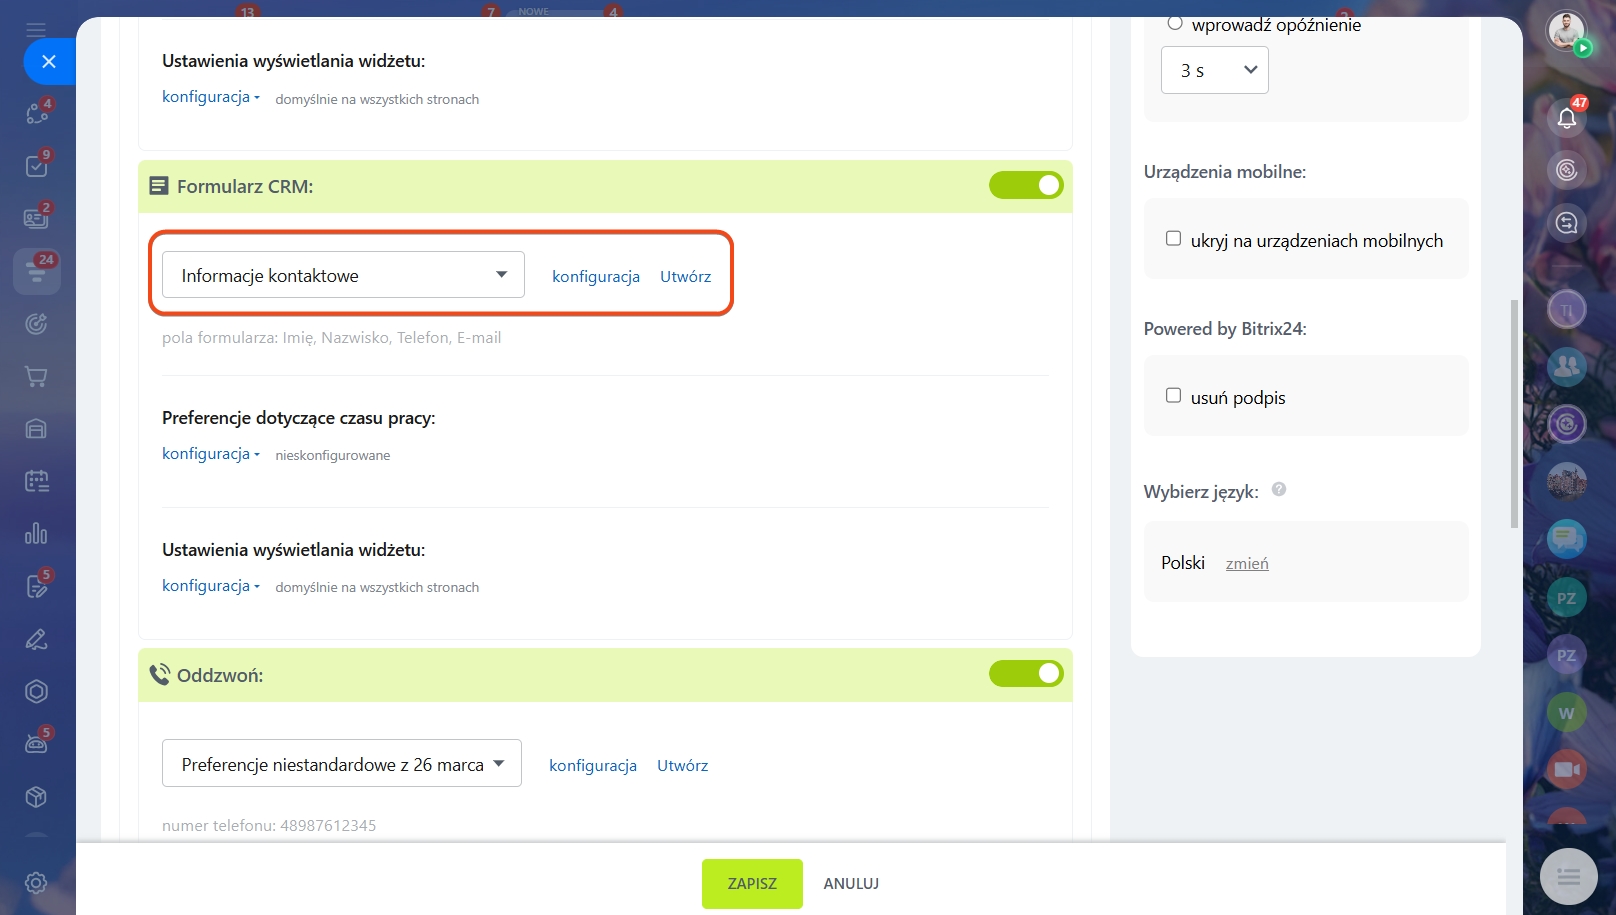Image resolution: width=1616 pixels, height=915 pixels.
Task: Open the cube box icon in sidebar
Action: [37, 797]
